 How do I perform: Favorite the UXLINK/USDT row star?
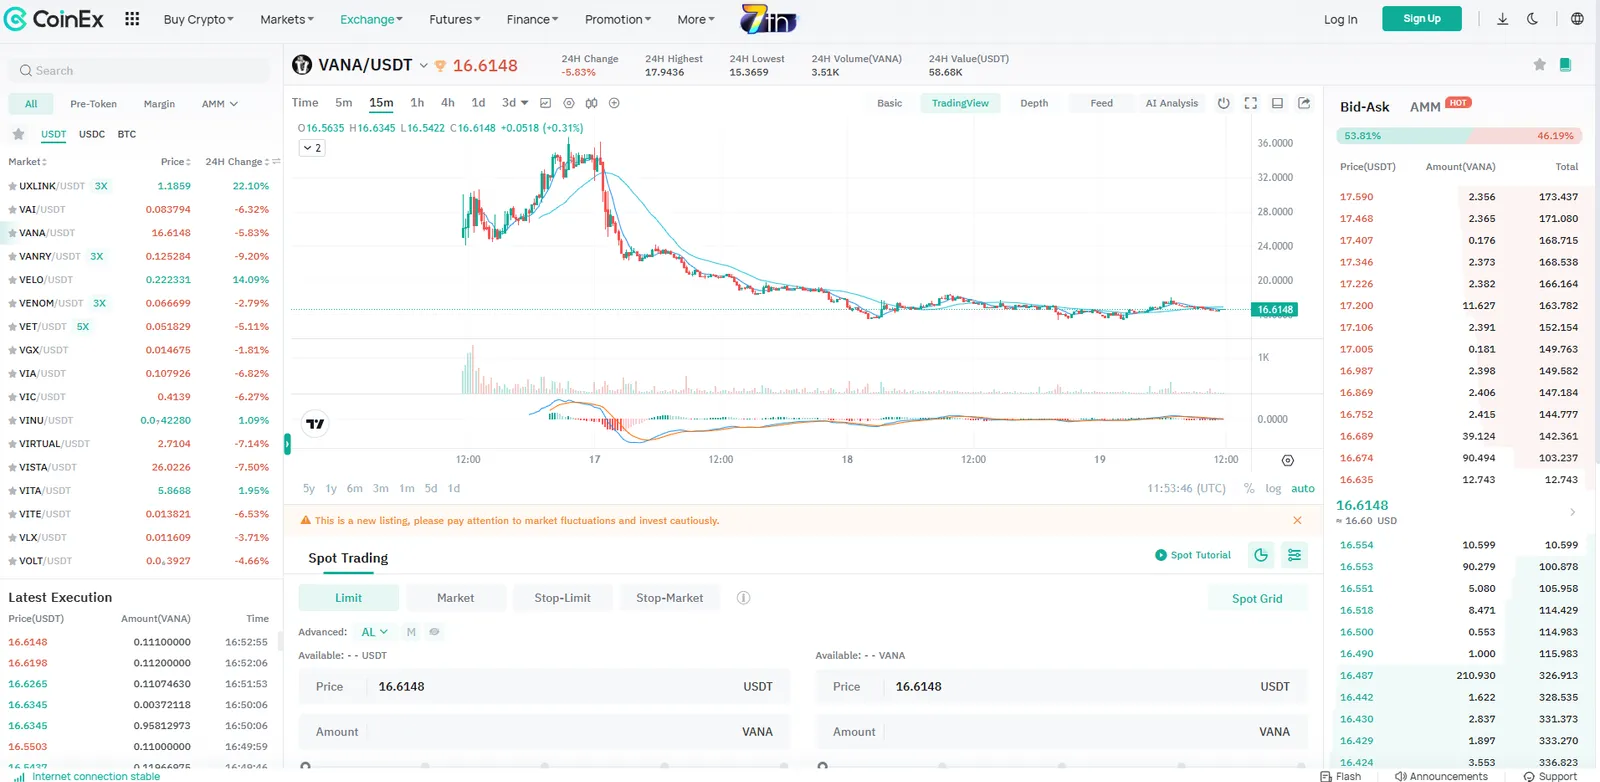(x=12, y=186)
